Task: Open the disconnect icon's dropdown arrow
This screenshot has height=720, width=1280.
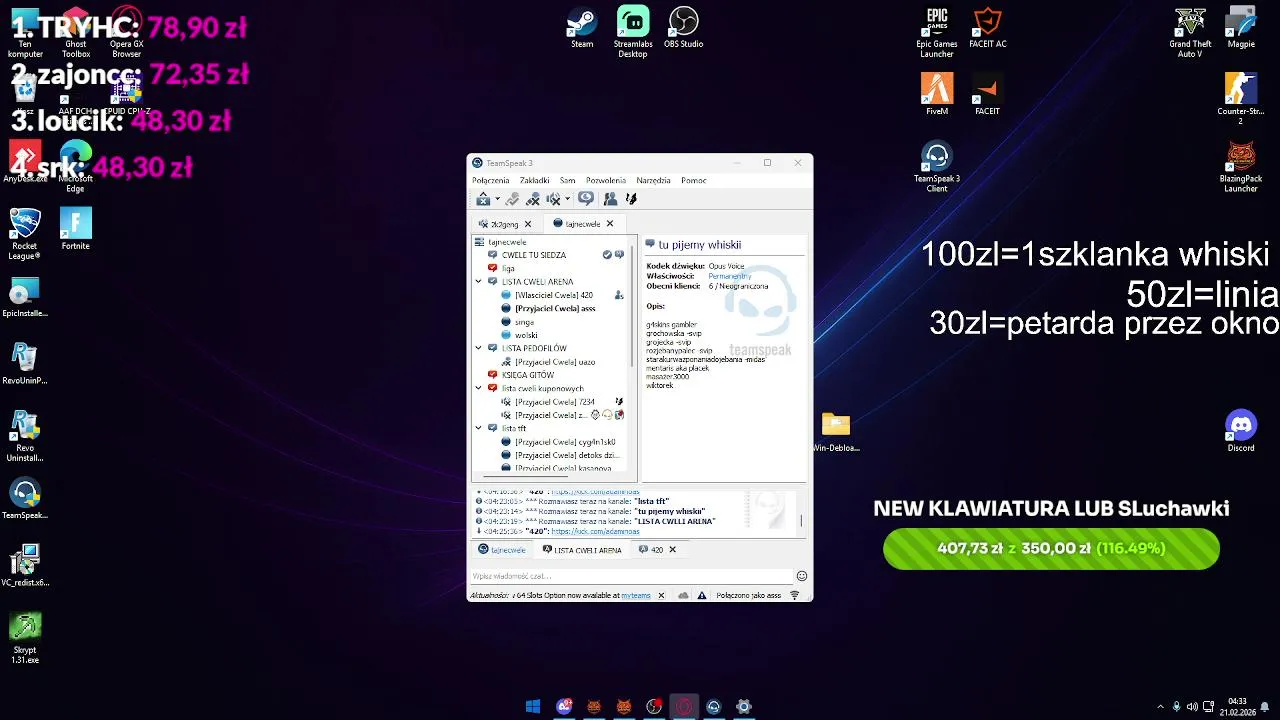Action: pos(497,199)
